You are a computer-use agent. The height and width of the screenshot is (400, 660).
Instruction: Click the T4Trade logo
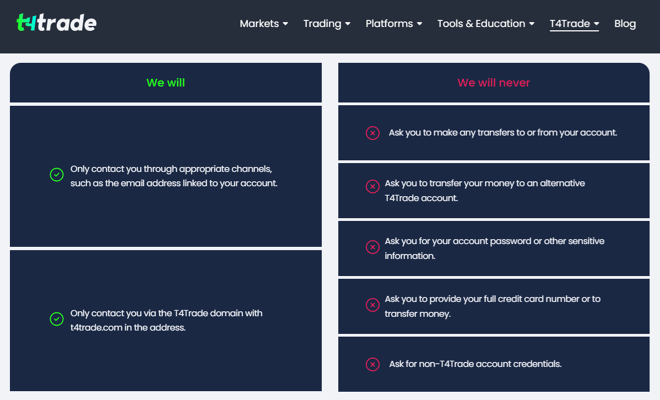tap(56, 23)
